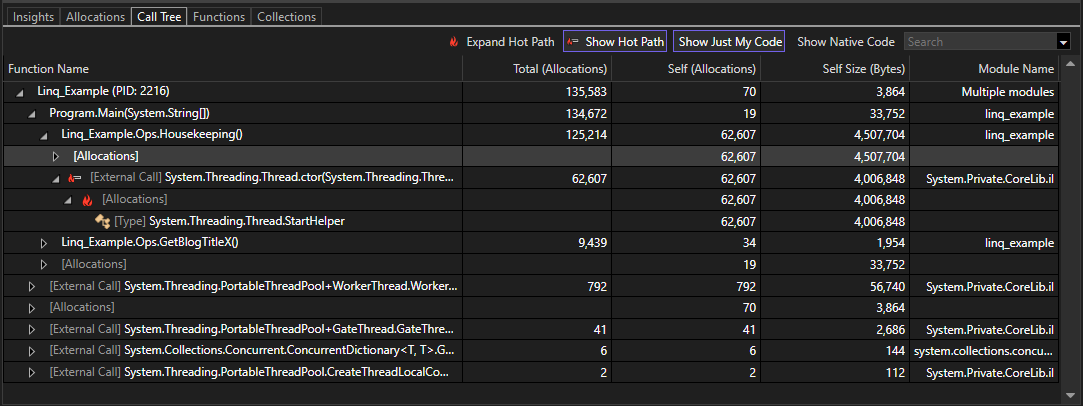The width and height of the screenshot is (1083, 406).
Task: Switch to the Functions tab
Action: [218, 17]
